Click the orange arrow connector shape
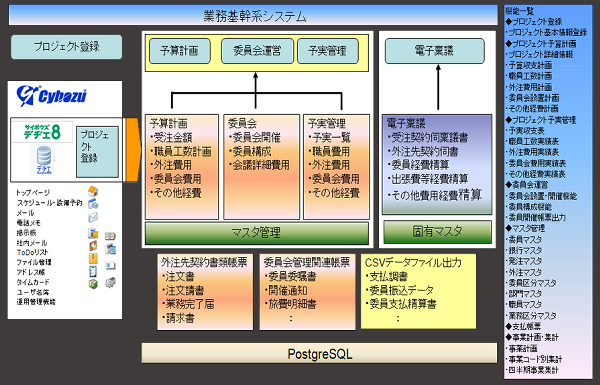This screenshot has width=600, height=385. [x=134, y=150]
